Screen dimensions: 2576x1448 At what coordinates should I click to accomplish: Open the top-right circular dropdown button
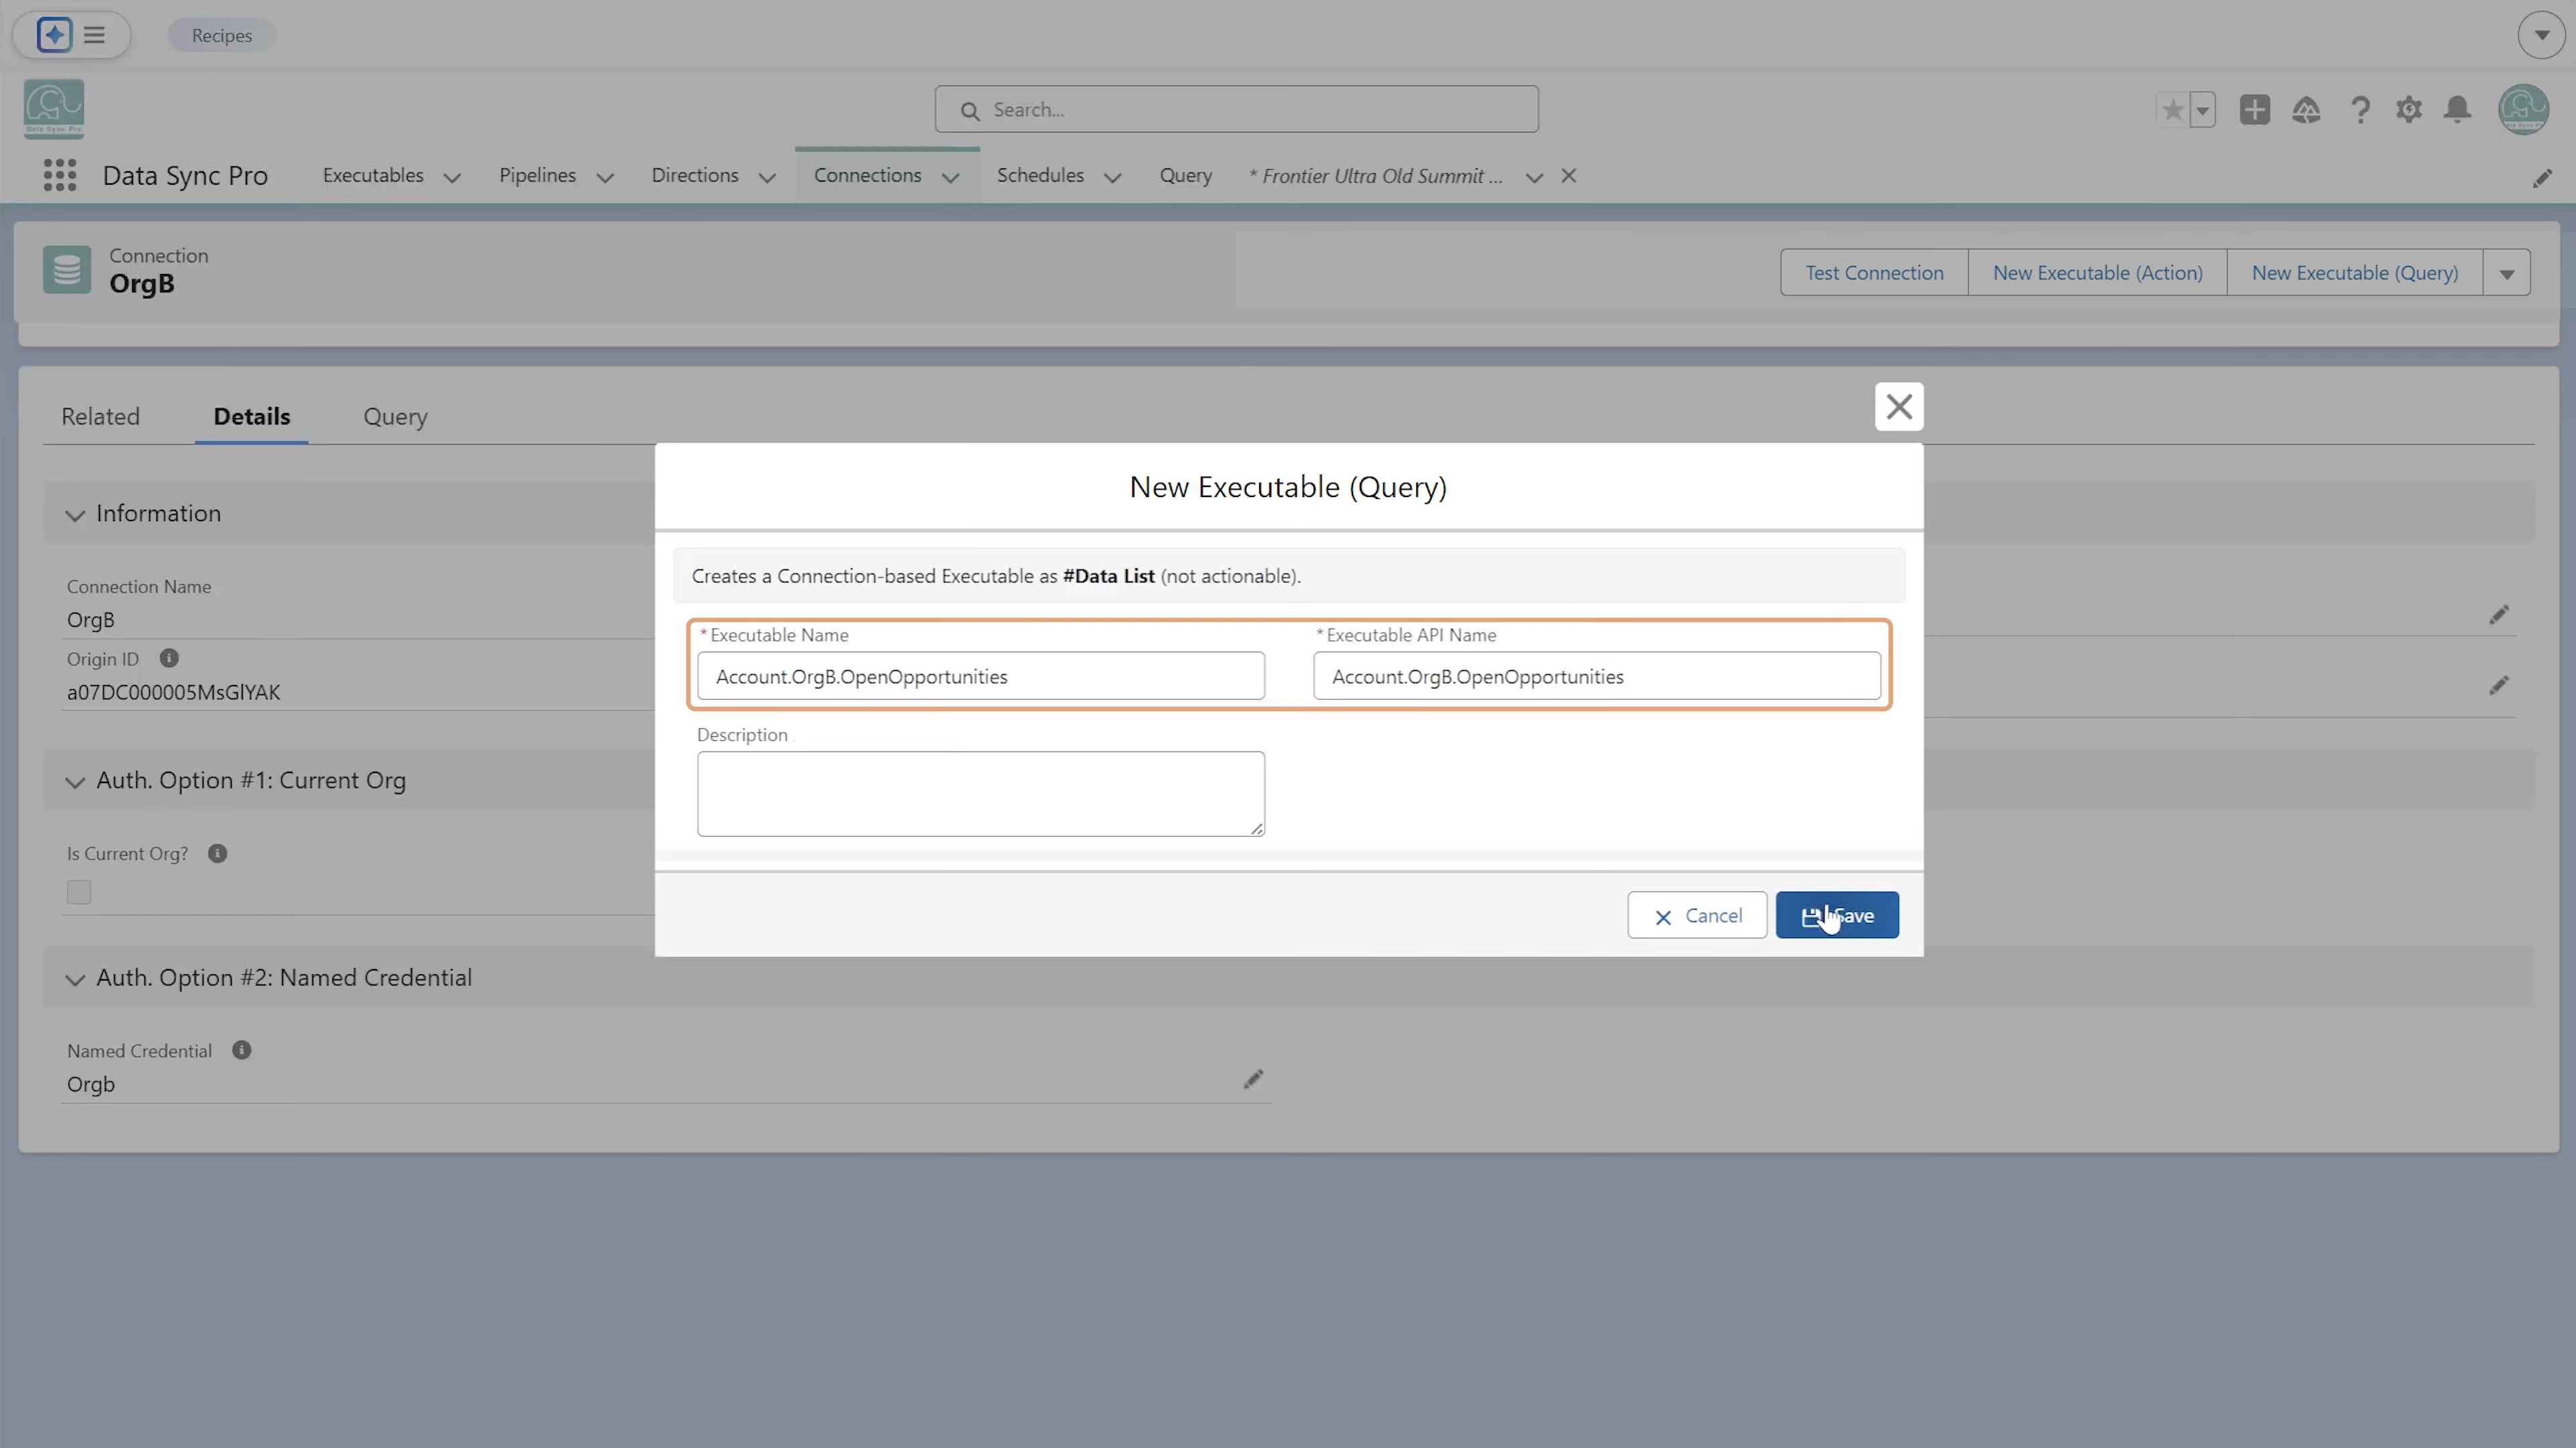tap(2541, 35)
